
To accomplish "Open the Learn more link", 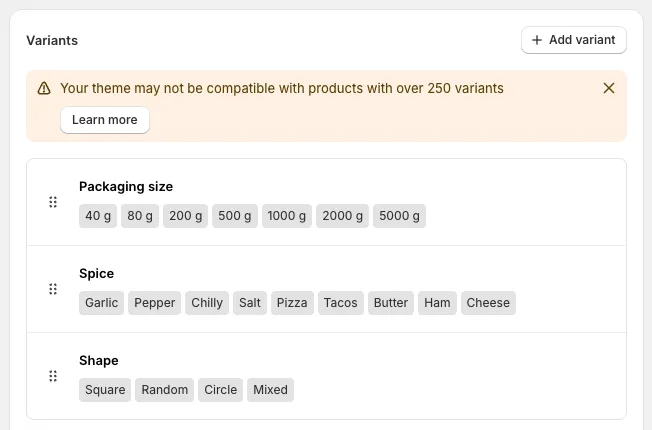I will [105, 120].
